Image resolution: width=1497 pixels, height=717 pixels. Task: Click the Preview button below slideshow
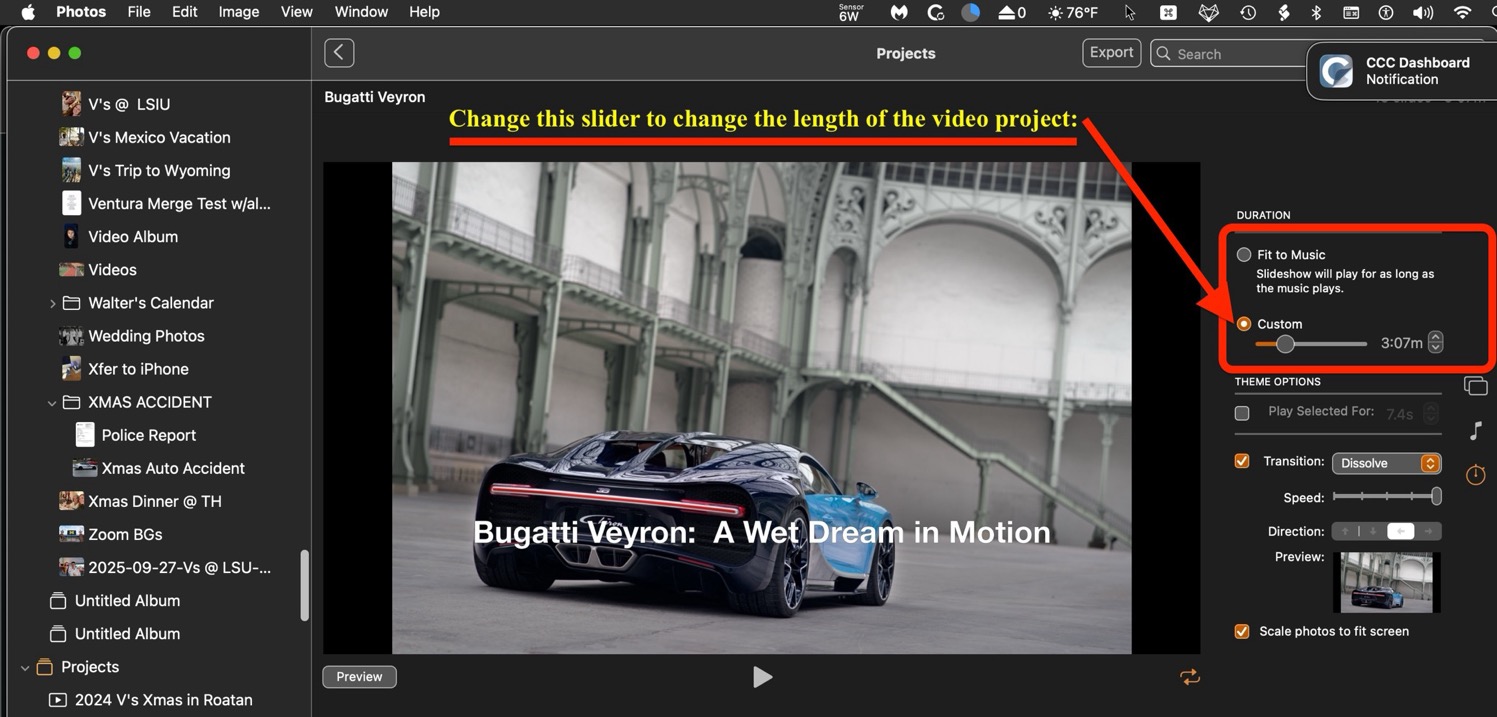pos(359,677)
